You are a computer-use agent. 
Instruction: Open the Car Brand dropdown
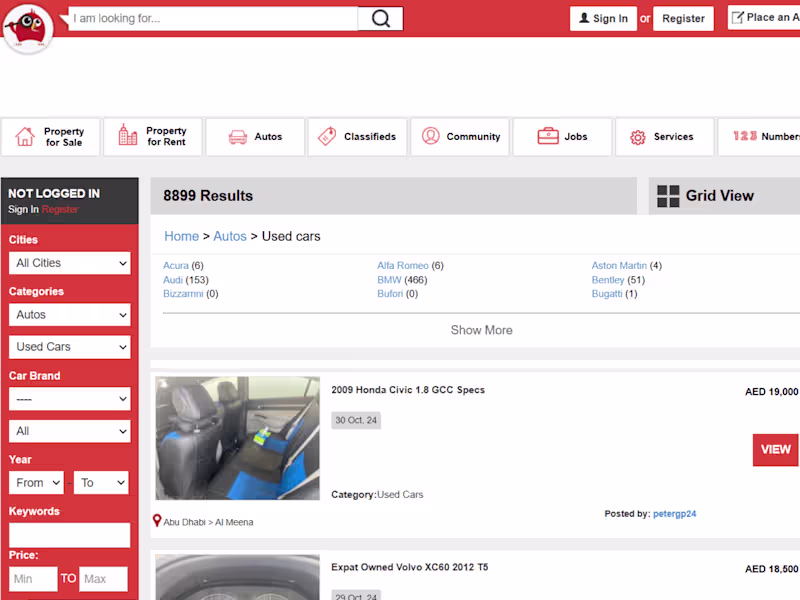tap(70, 399)
